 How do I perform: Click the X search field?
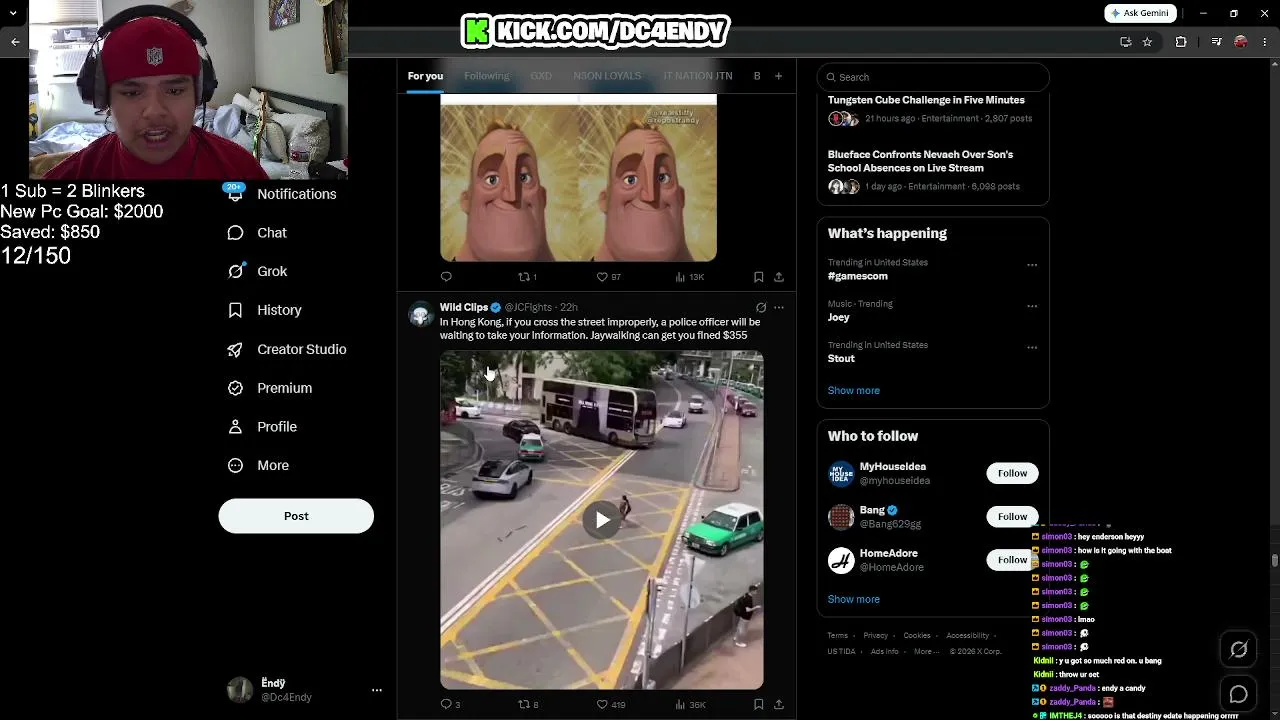point(933,77)
